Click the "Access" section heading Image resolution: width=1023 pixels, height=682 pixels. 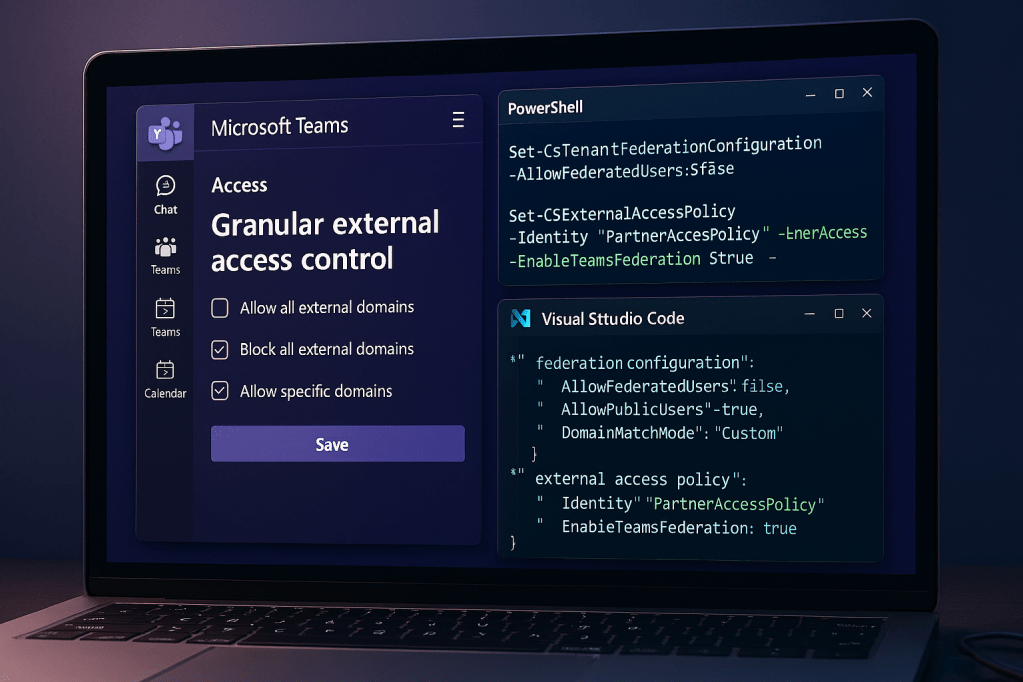tap(240, 185)
